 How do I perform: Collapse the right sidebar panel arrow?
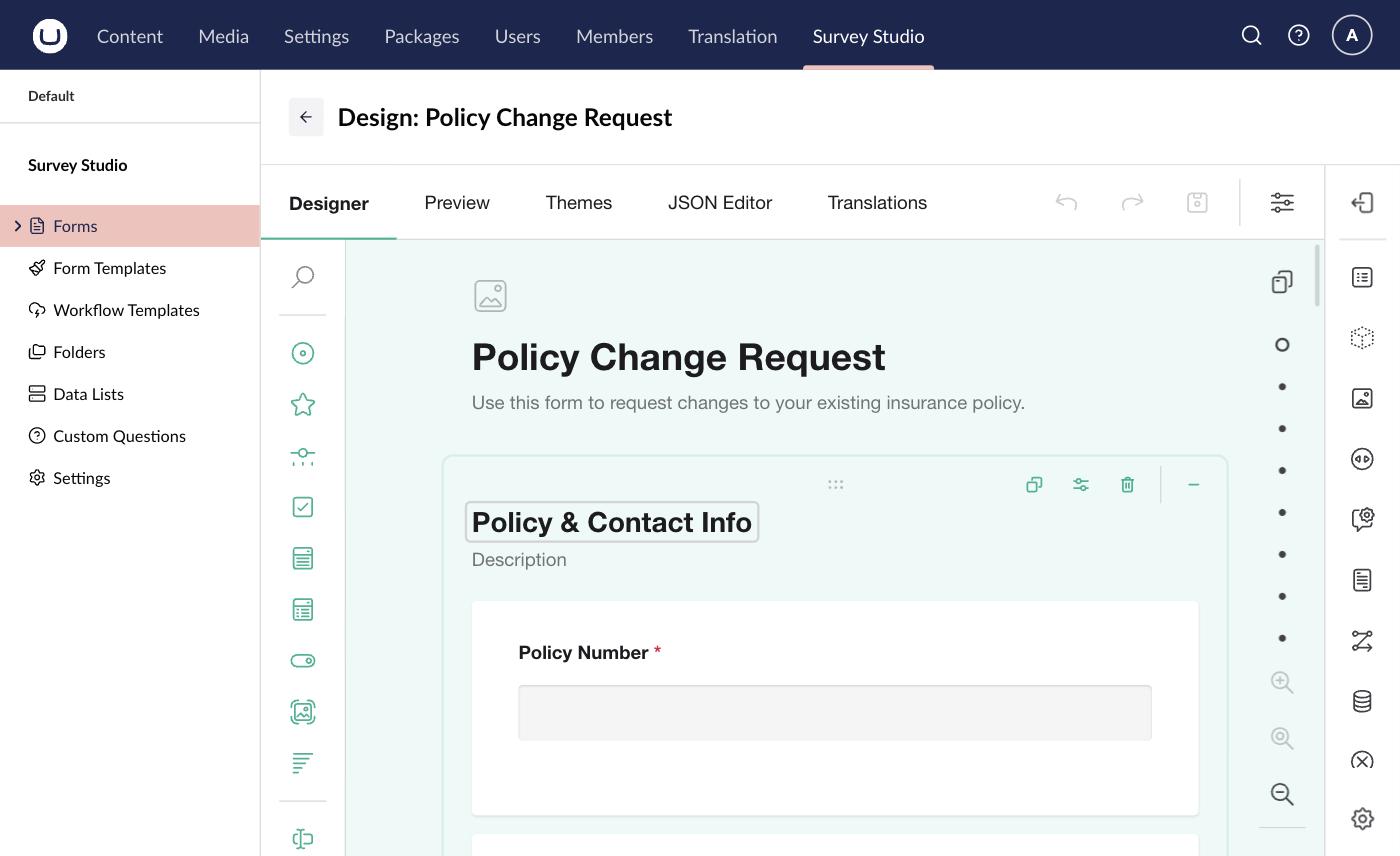(x=1362, y=203)
